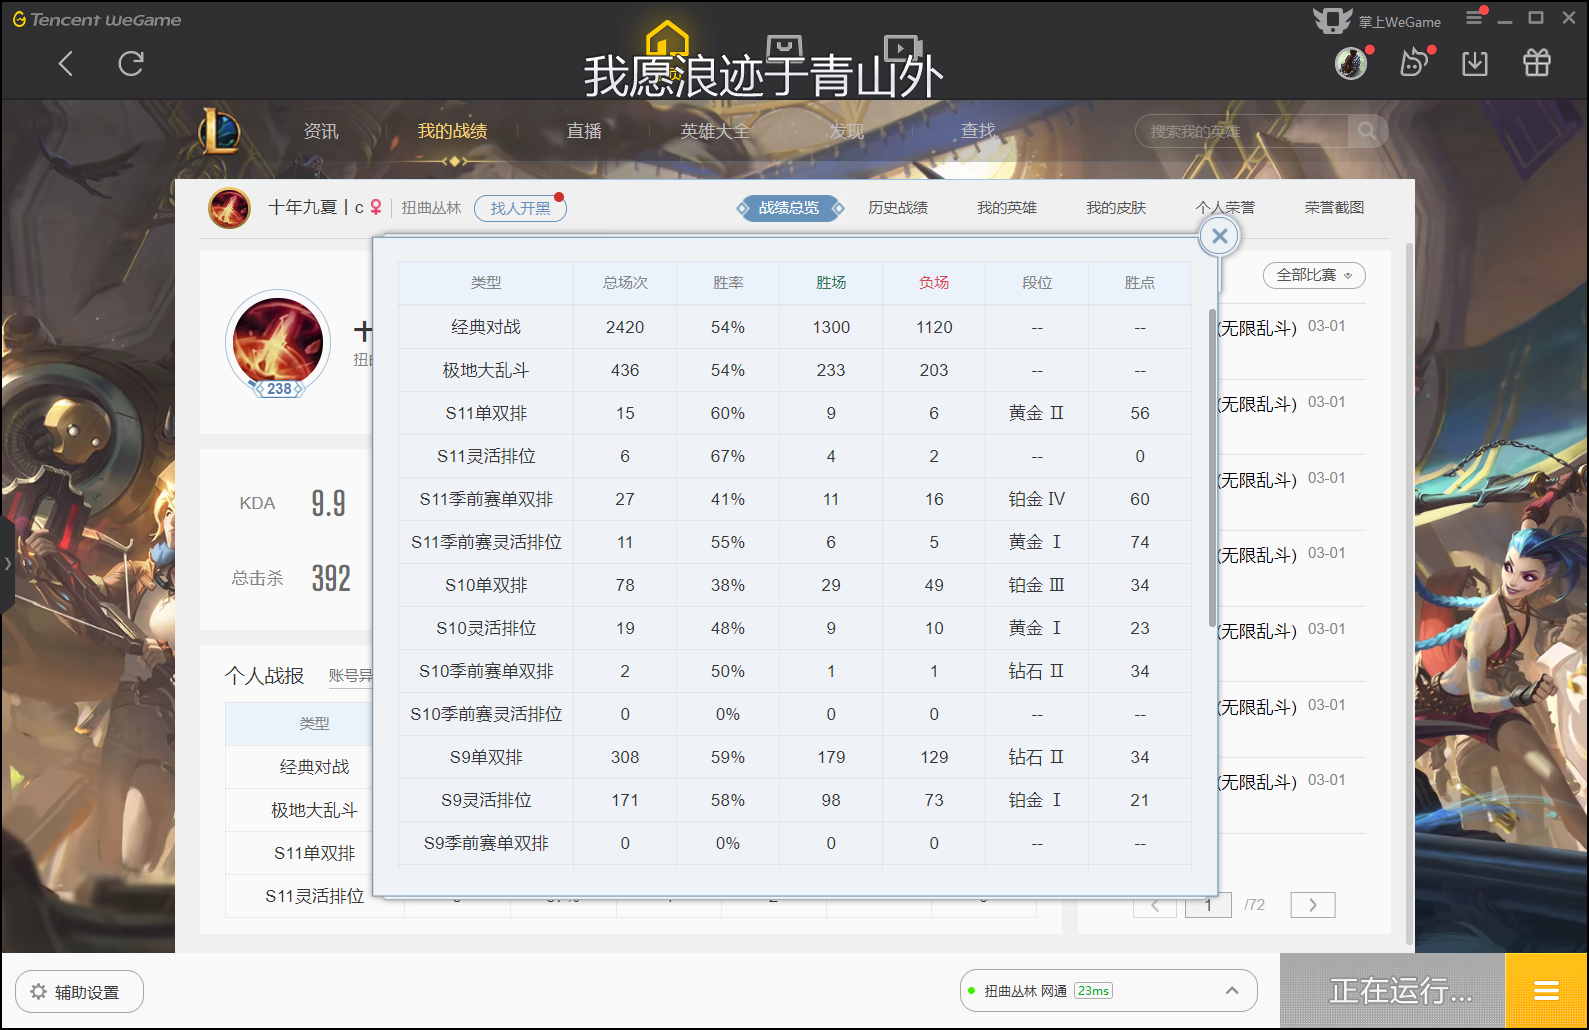Click the 段位 column header
Image resolution: width=1589 pixels, height=1030 pixels.
click(1037, 283)
